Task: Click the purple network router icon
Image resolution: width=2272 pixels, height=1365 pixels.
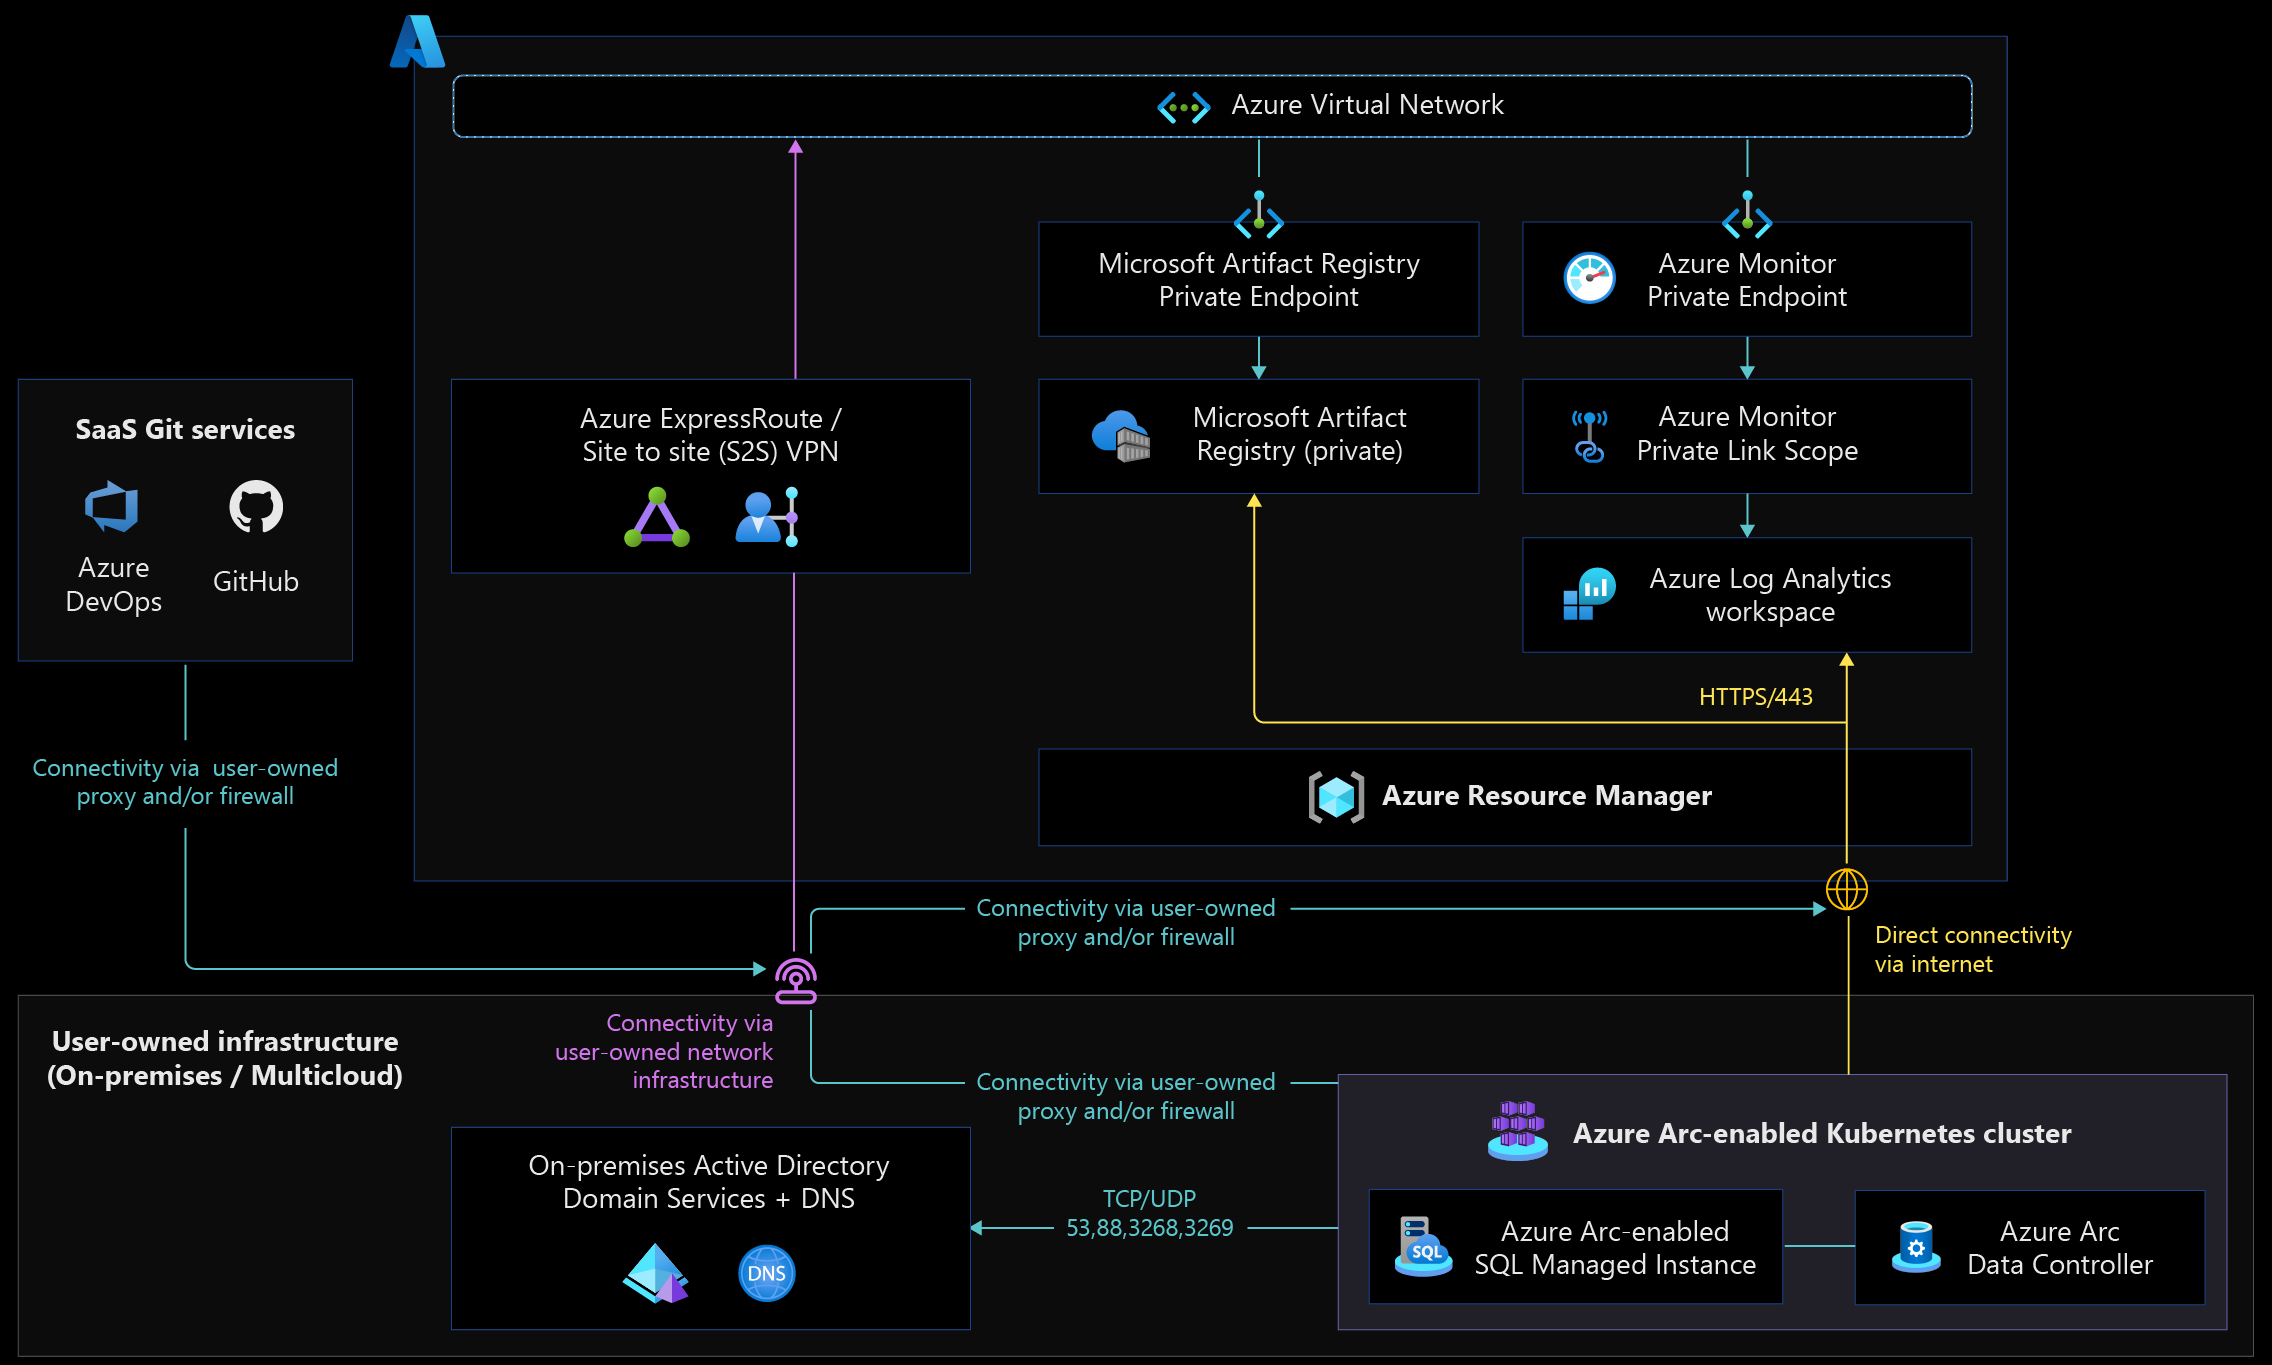Action: coord(796,981)
